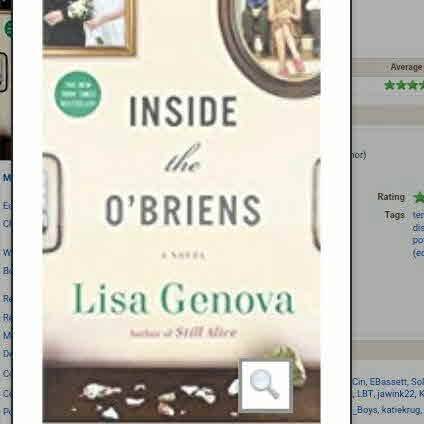
Task: Click the white lightbox border left of cover
Action: (x=28, y=212)
